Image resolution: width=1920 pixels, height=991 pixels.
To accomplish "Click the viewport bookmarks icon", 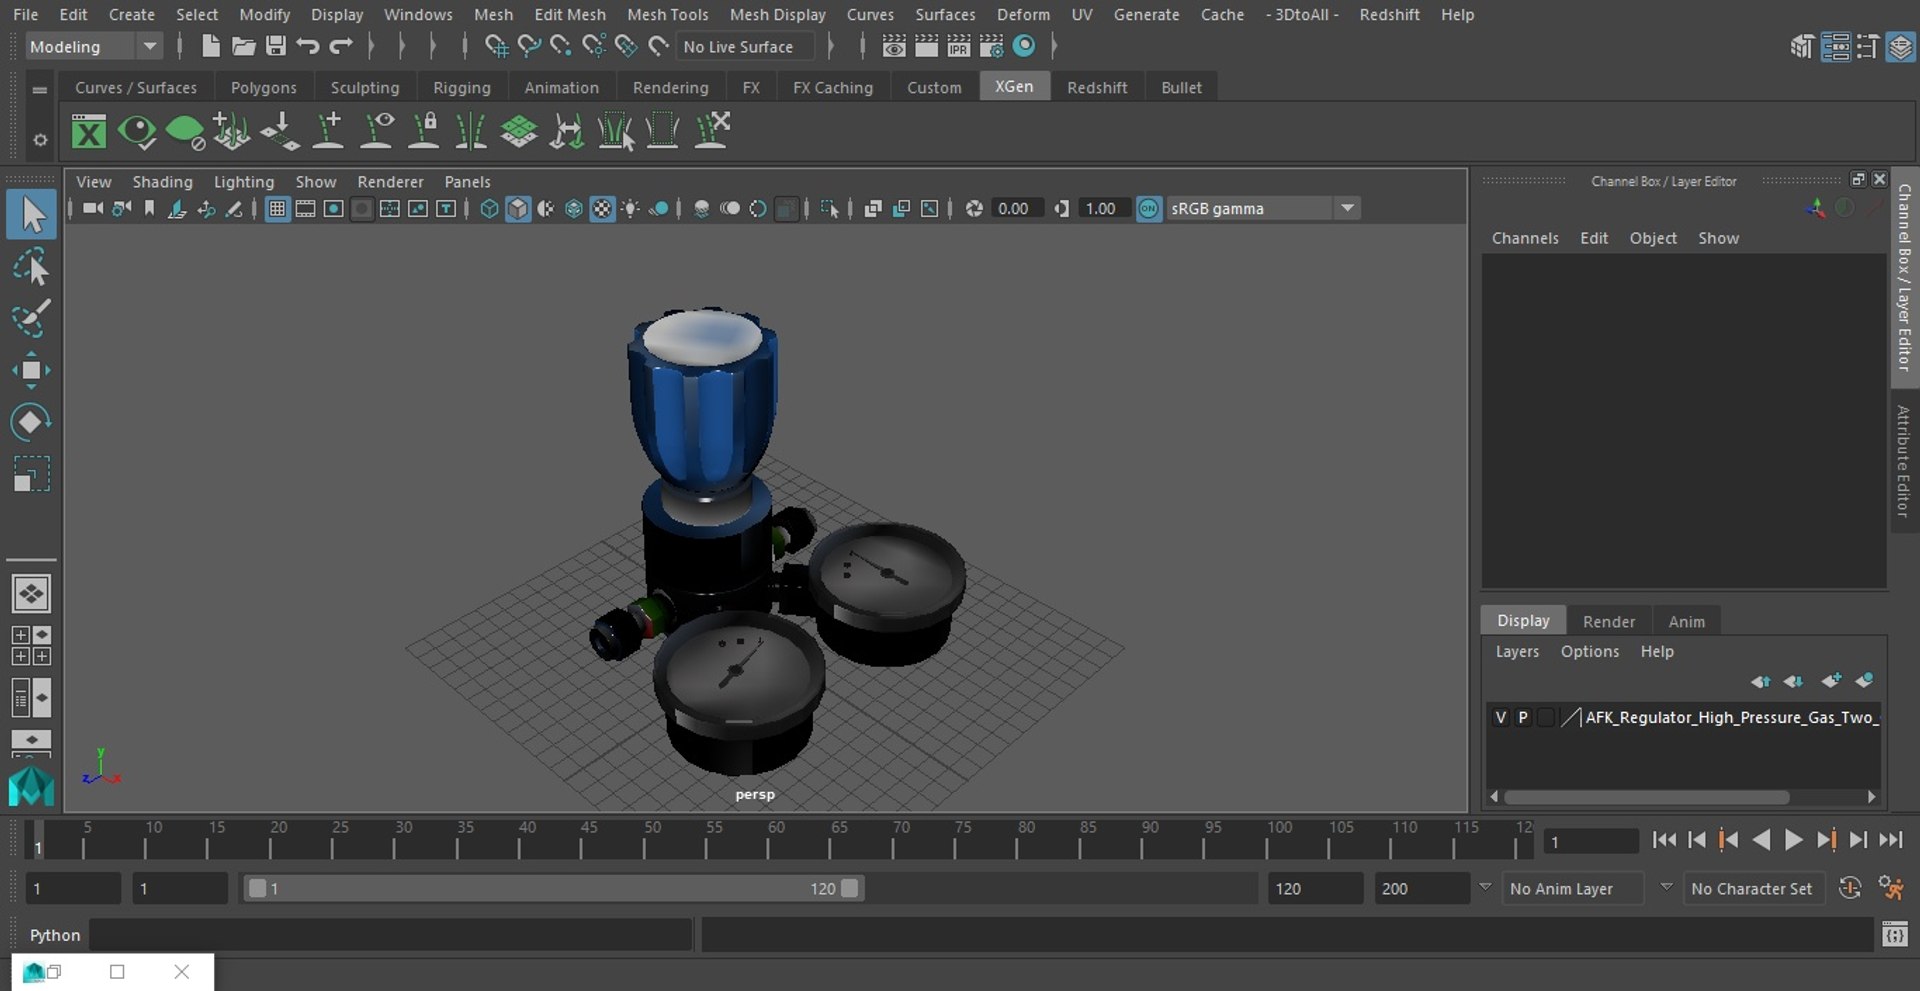I will point(149,208).
